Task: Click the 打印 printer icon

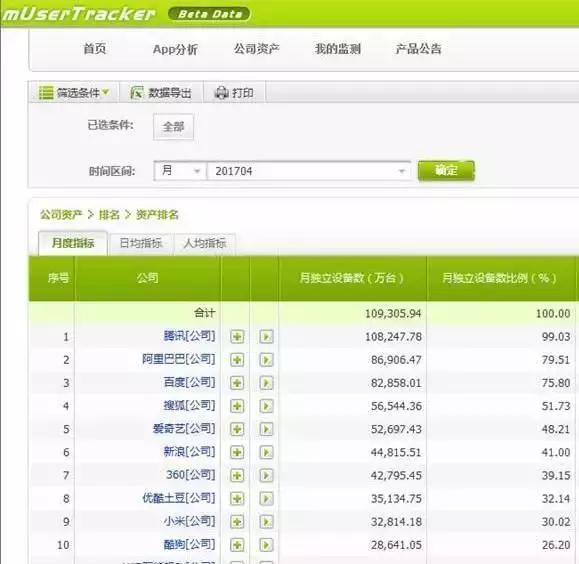Action: click(222, 92)
